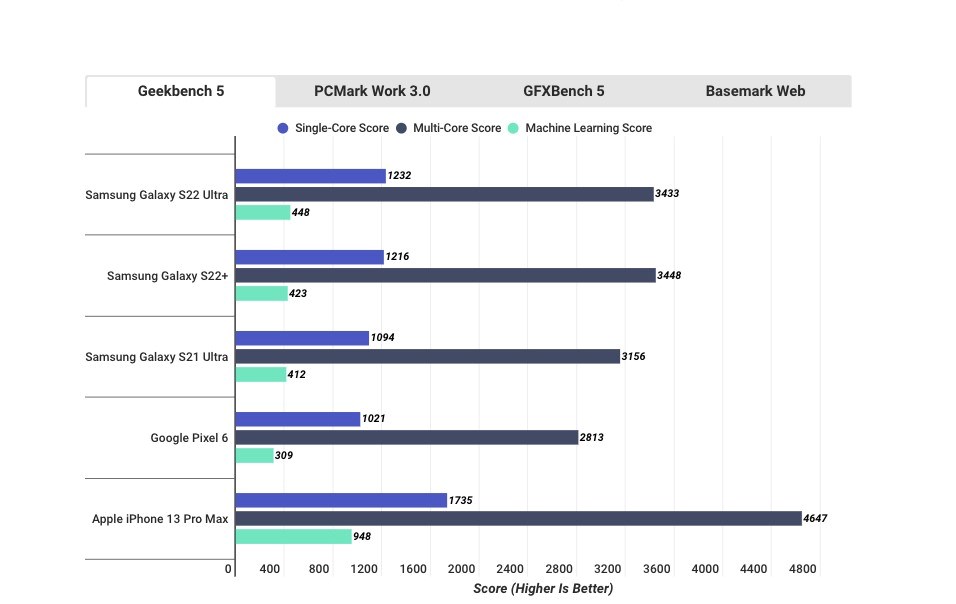Click the 1600 tick on the score axis
Image resolution: width=956 pixels, height=604 pixels.
point(413,569)
